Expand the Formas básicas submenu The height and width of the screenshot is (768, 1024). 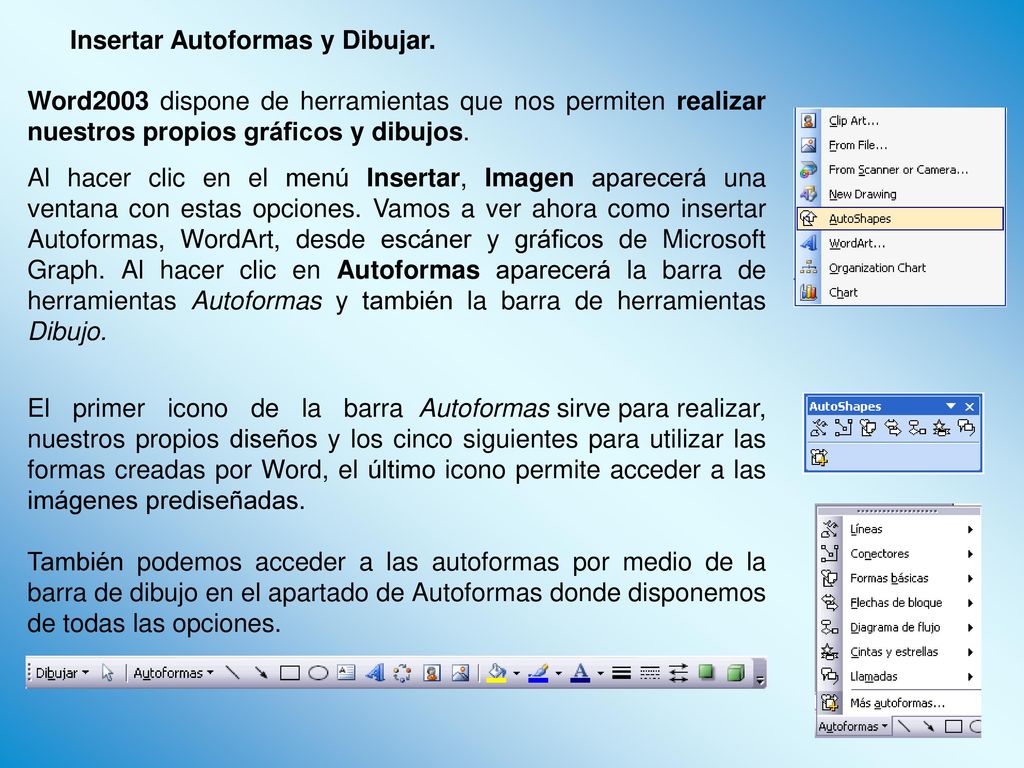(x=899, y=578)
